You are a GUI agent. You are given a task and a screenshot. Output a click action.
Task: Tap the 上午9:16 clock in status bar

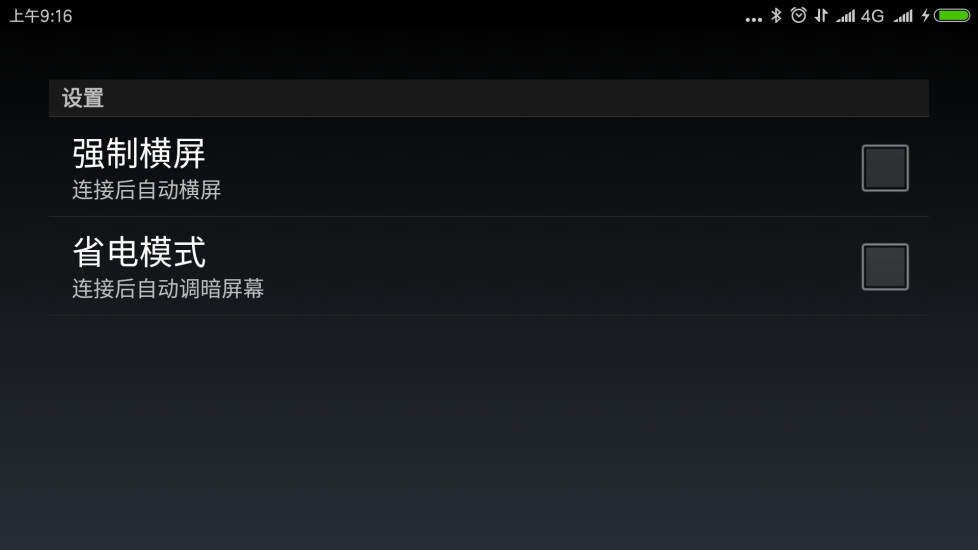coord(41,16)
